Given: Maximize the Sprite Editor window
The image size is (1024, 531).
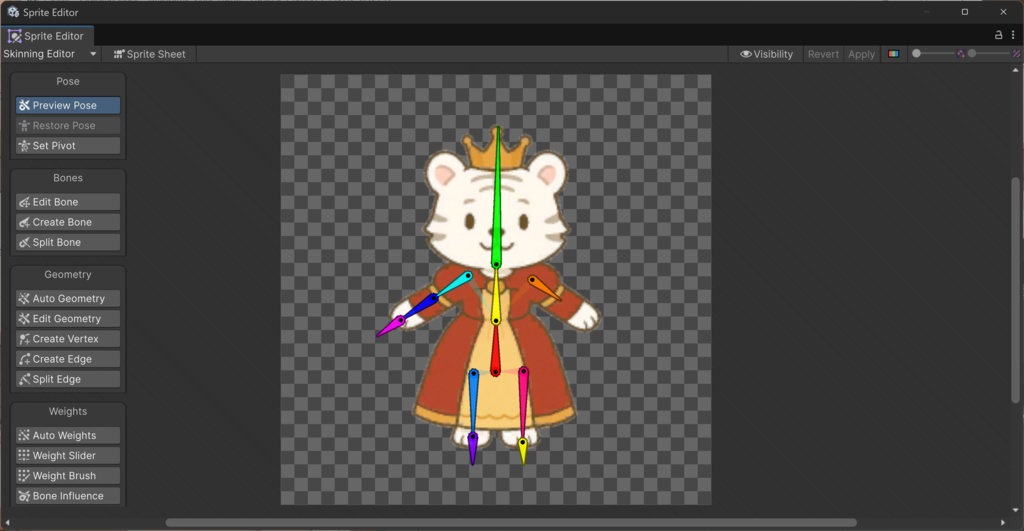Looking at the screenshot, I should click(x=965, y=12).
